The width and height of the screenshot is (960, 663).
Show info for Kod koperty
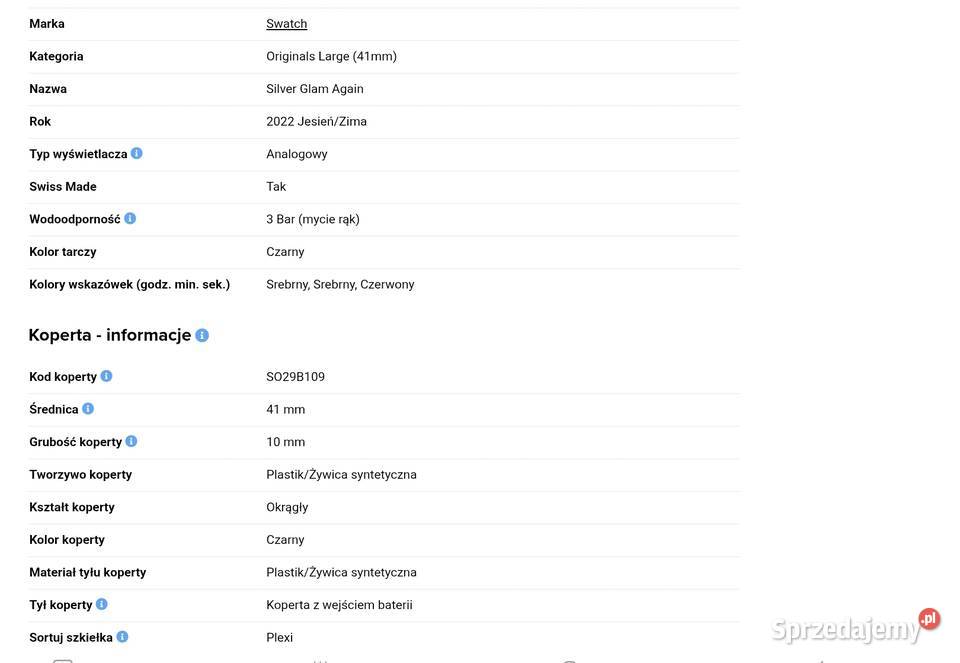(x=106, y=376)
